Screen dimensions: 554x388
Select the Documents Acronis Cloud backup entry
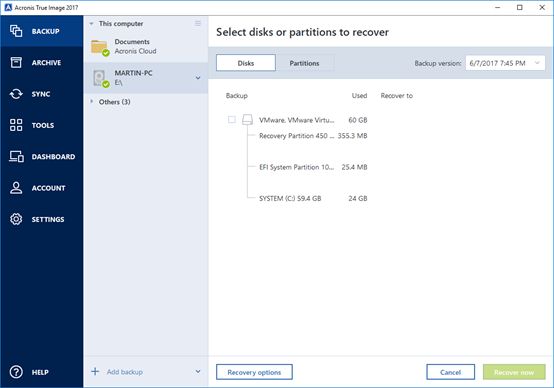pos(146,47)
